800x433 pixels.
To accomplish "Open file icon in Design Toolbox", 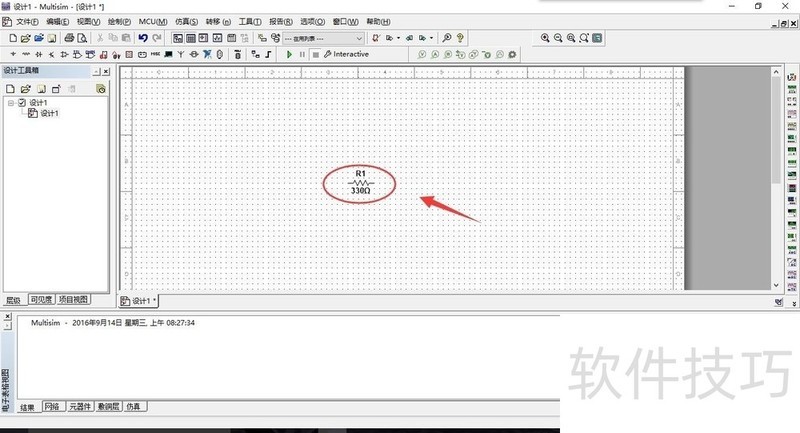I will [26, 89].
